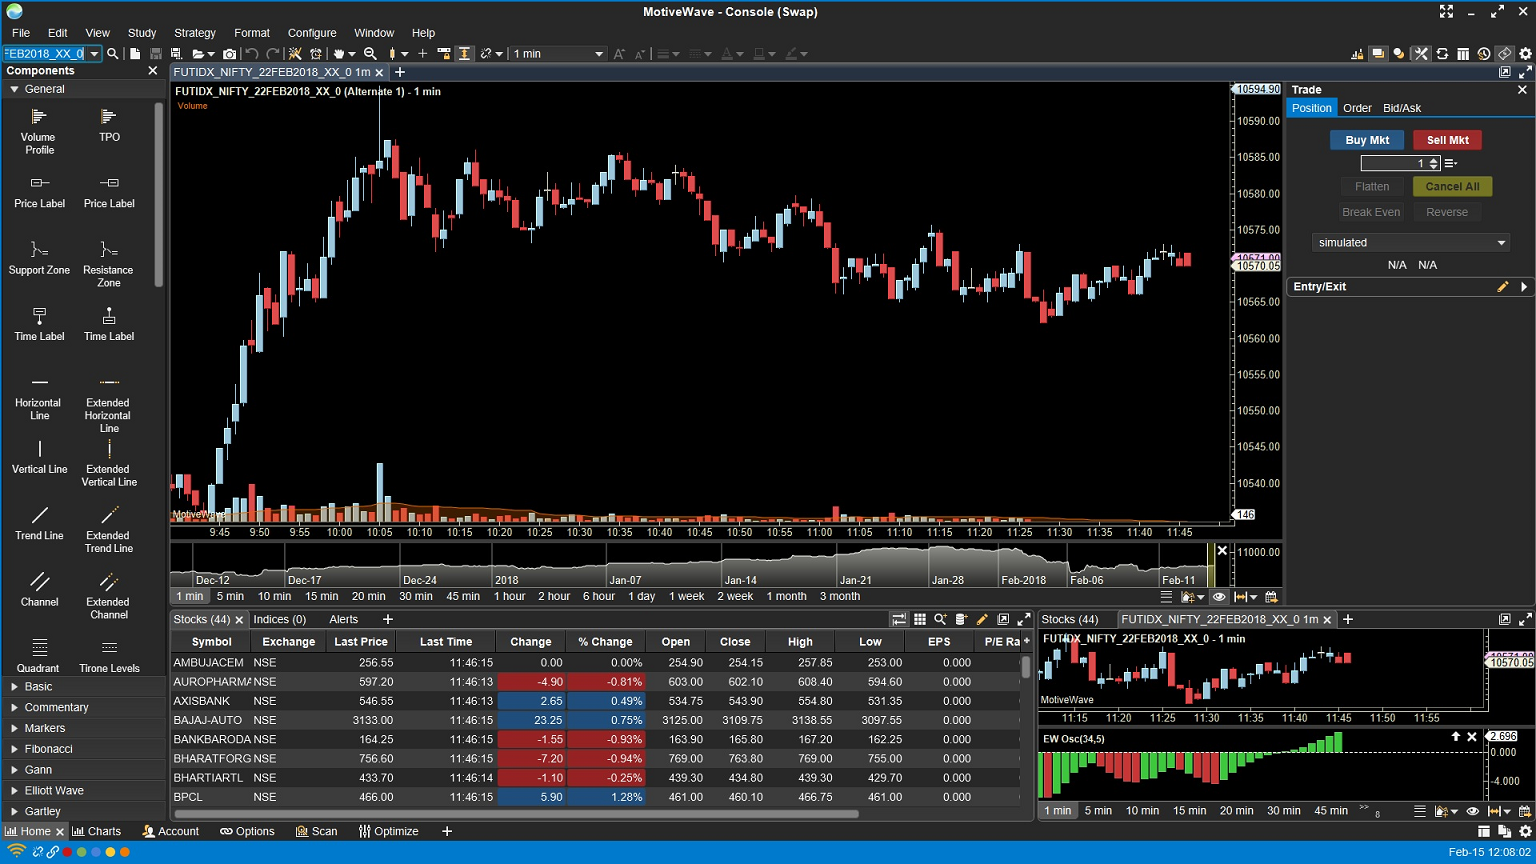Click the clock with dollar sign icon
Screen dimensions: 1536x864
click(1484, 54)
